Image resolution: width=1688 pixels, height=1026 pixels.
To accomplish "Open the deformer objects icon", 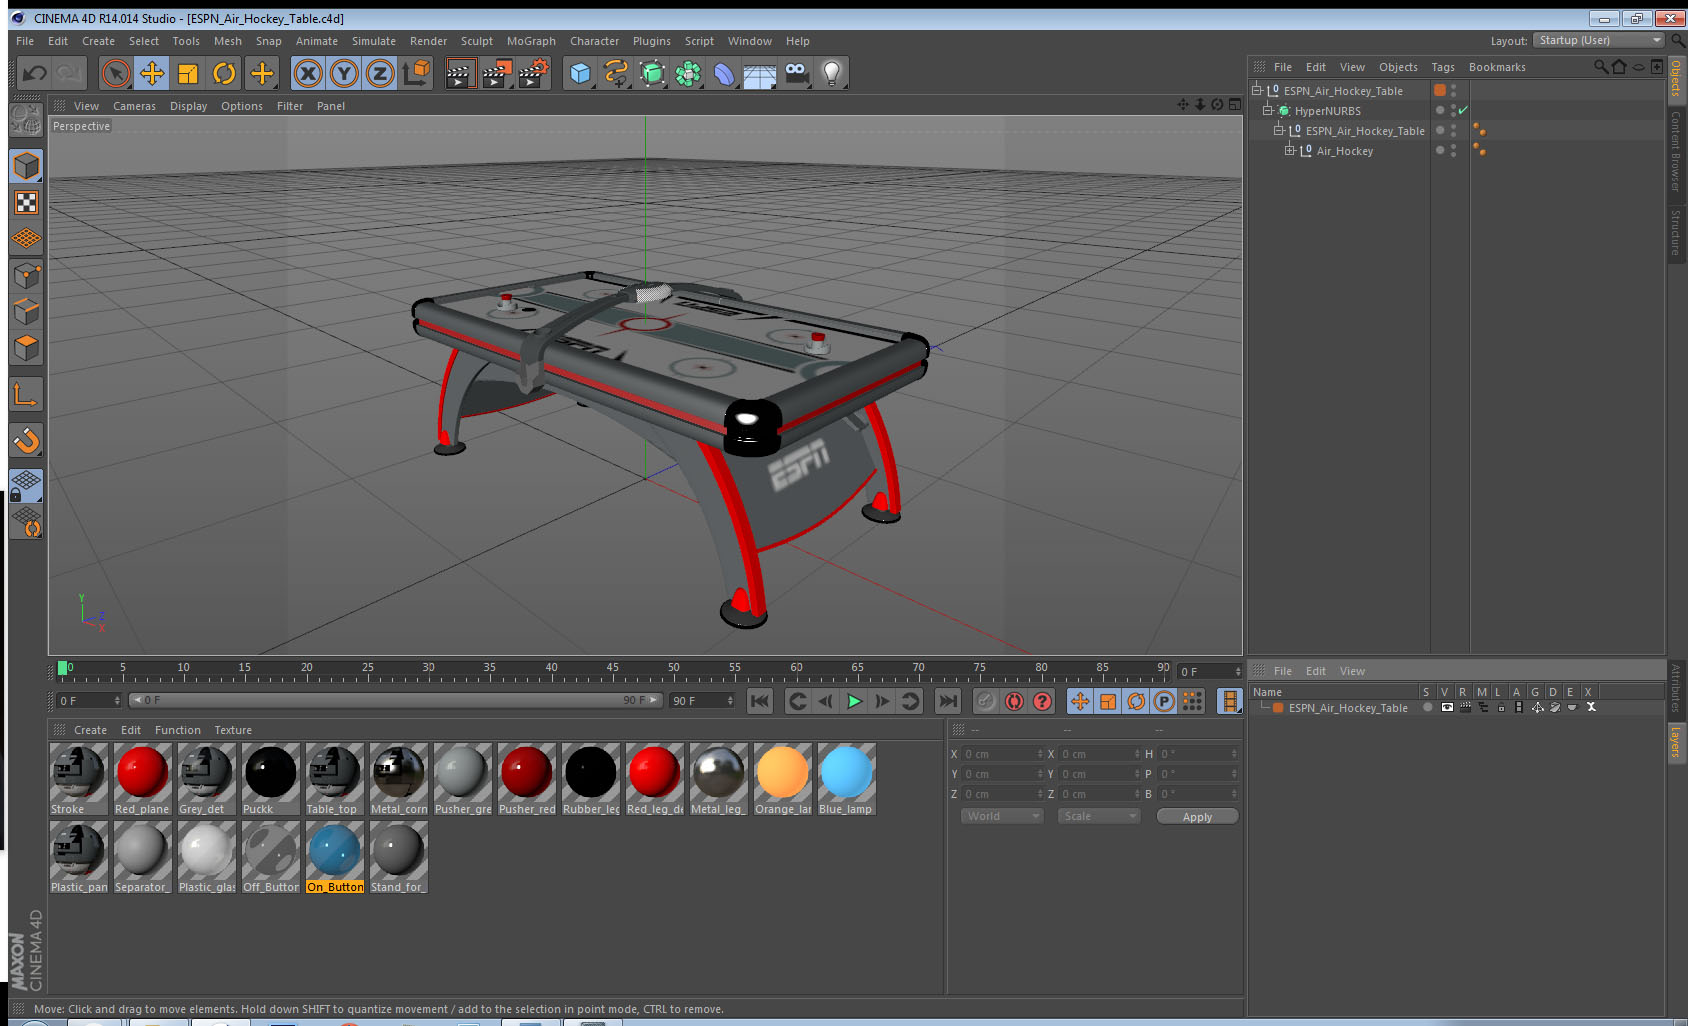I will pos(724,73).
